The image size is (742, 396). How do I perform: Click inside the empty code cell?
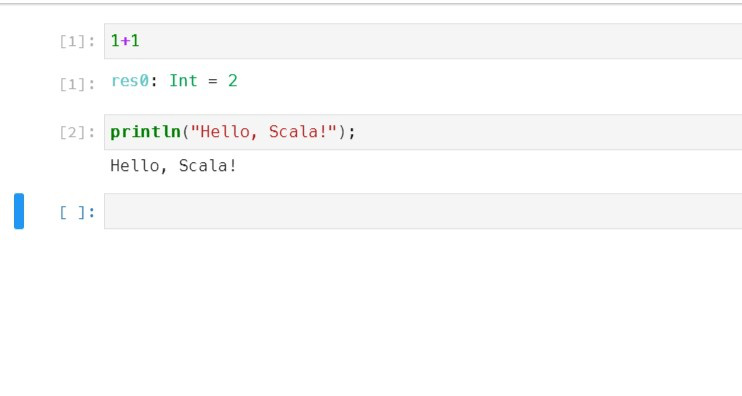click(x=423, y=211)
